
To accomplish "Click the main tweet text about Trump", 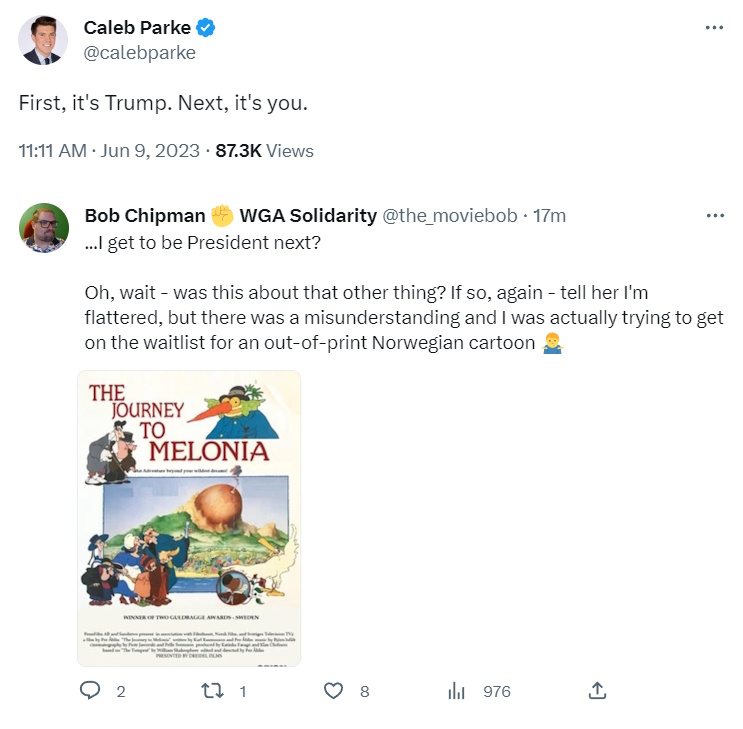I will coord(163,103).
